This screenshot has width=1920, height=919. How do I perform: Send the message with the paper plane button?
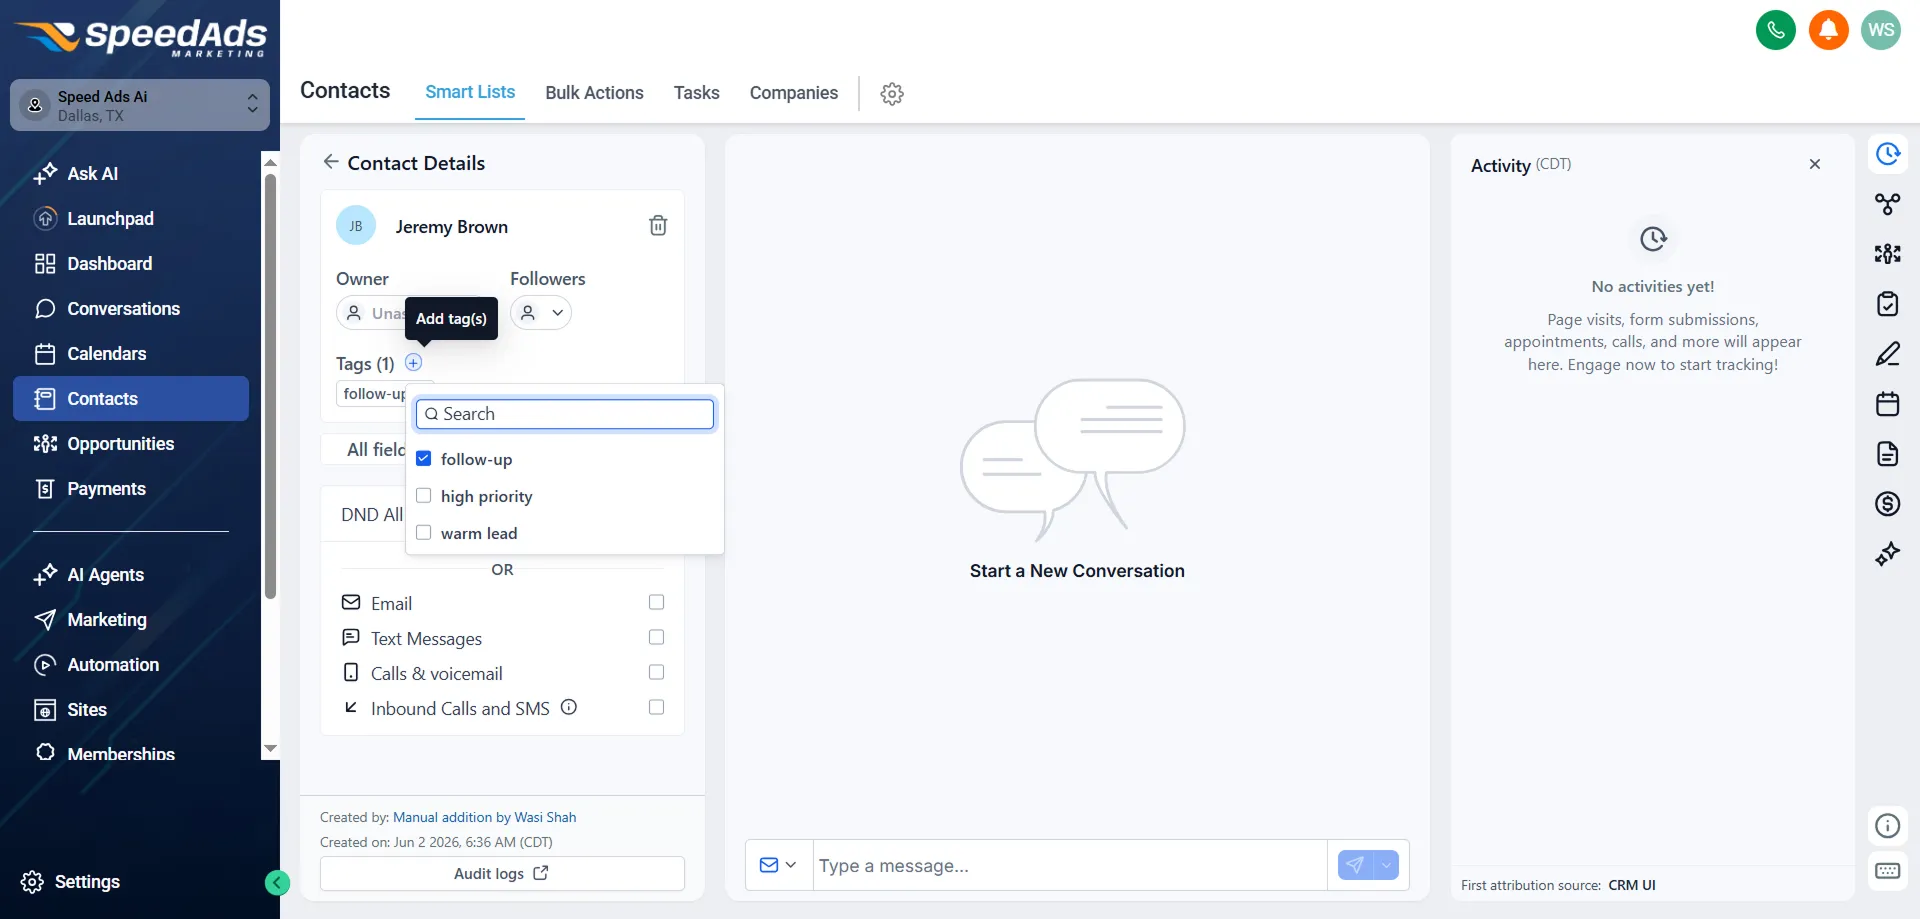(1355, 865)
